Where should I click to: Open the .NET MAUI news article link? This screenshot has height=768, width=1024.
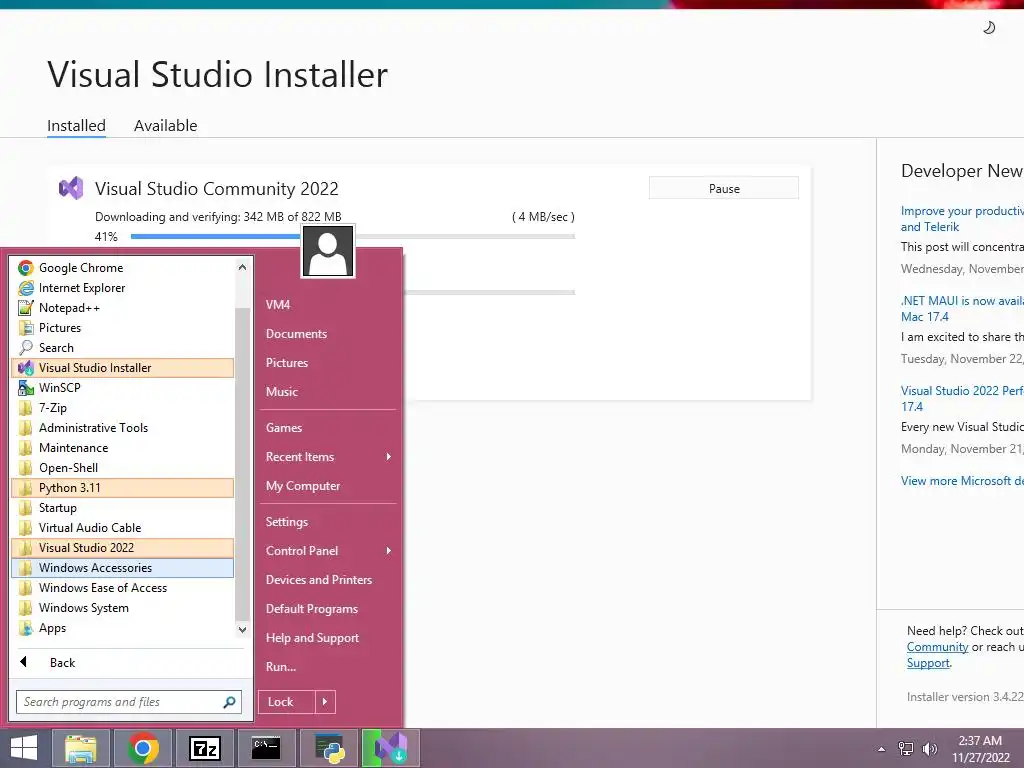(963, 309)
